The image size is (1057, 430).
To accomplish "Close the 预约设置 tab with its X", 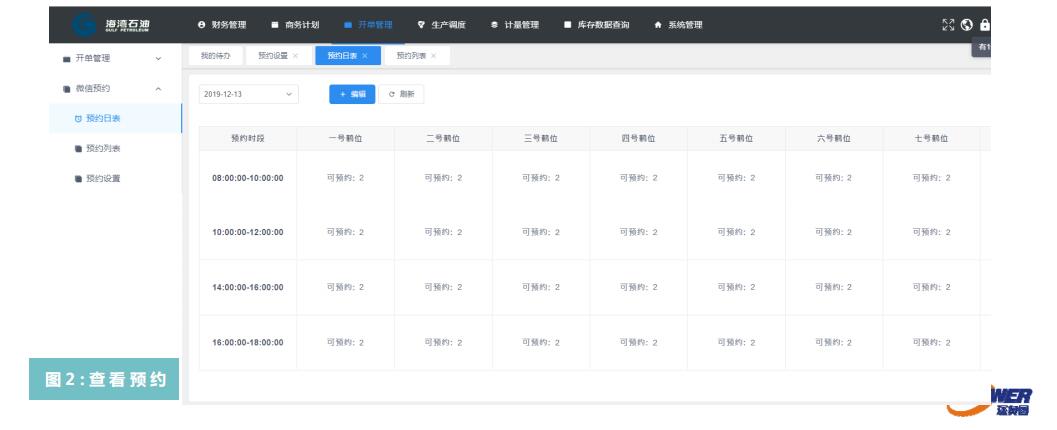I will tap(296, 56).
